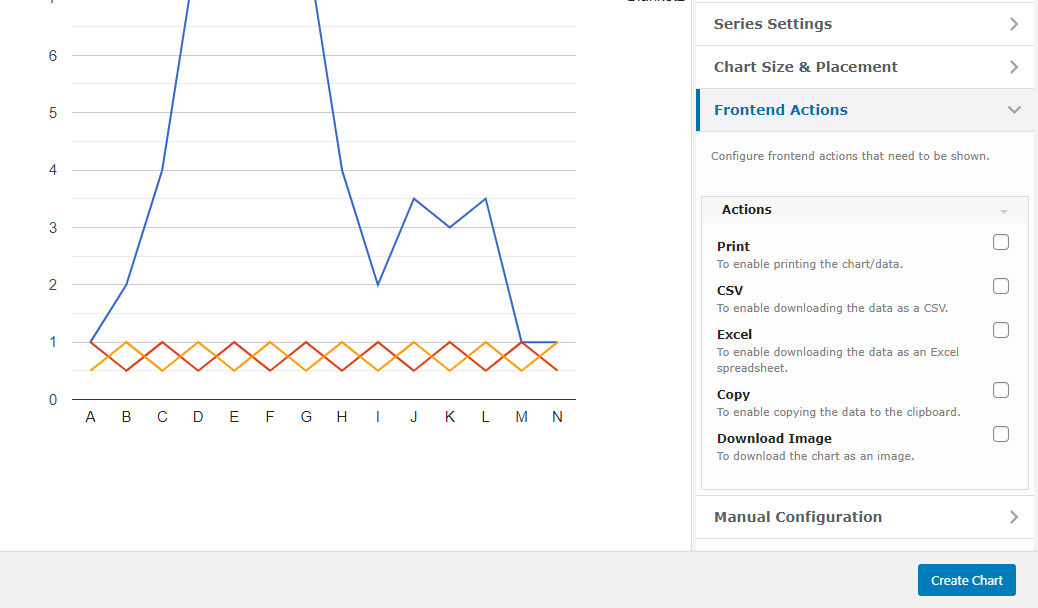Enable the Download Image checkbox

coord(1001,434)
